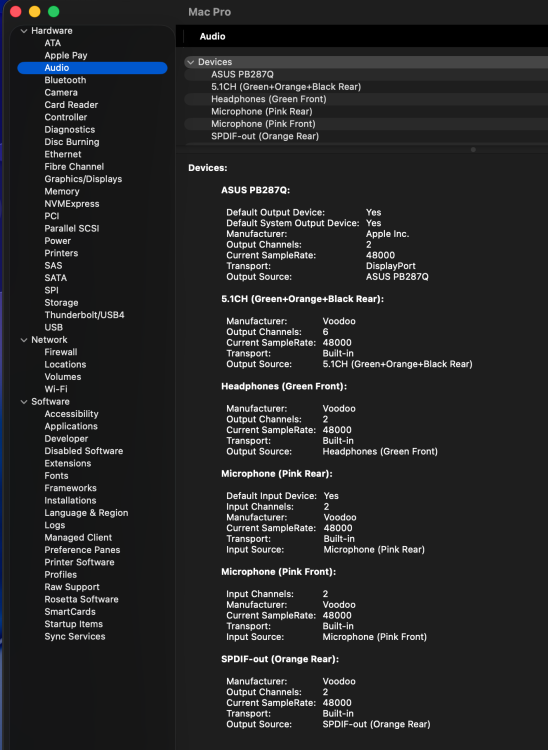The height and width of the screenshot is (750, 548).
Task: Select the highlighted Audio sidebar item
Action: 92,68
